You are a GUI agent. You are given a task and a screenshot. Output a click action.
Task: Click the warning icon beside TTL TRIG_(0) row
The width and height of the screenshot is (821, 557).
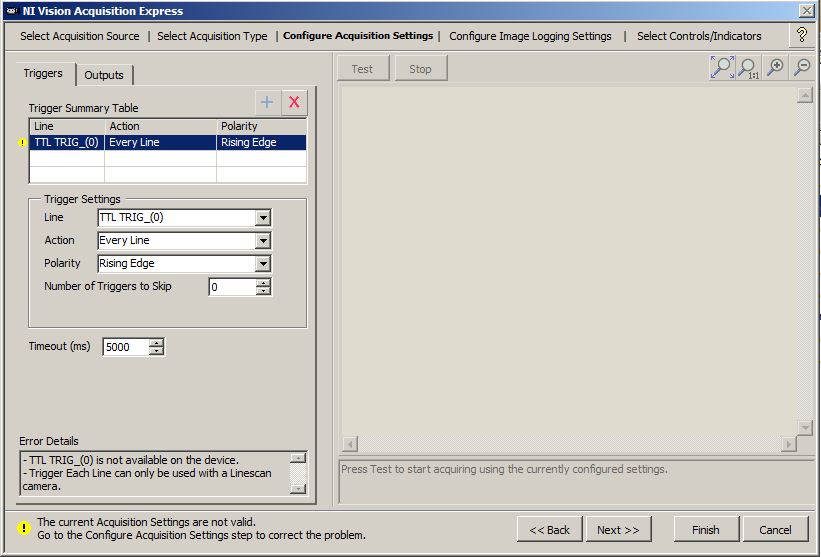[23, 142]
